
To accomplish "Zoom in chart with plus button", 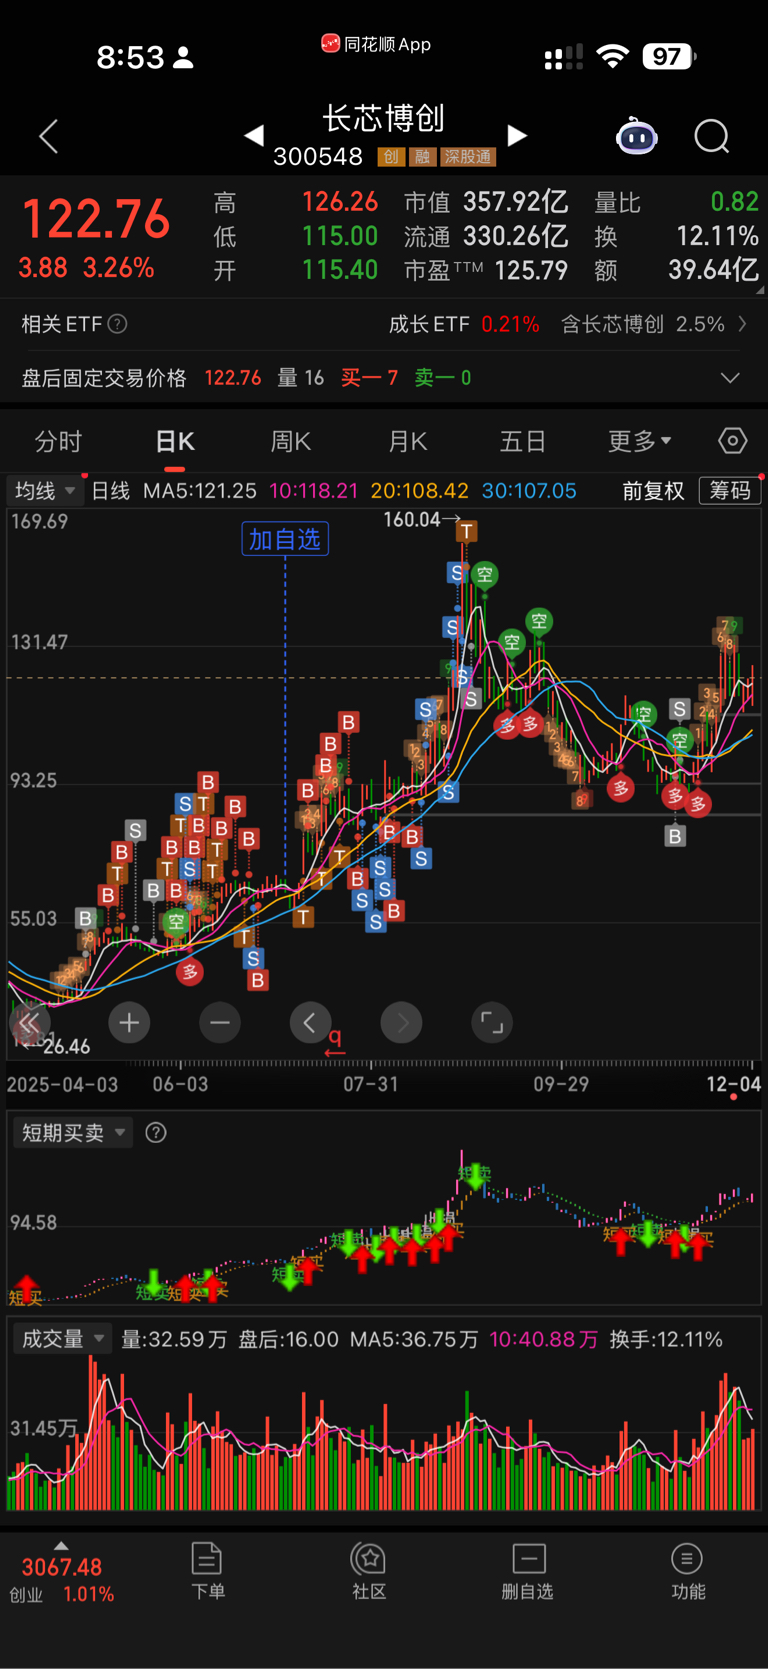I will click(x=129, y=1022).
